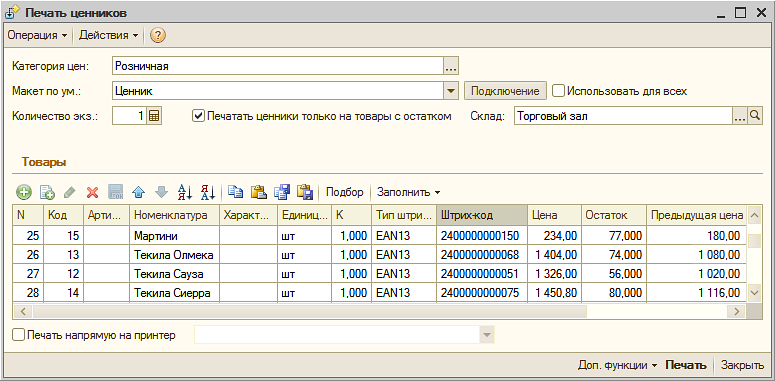Expand the Доп. функции dropdown
775x381 pixels.
pos(618,366)
